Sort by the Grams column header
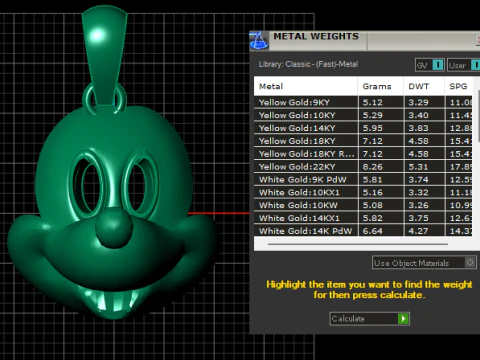Image resolution: width=480 pixels, height=360 pixels. pyautogui.click(x=381, y=86)
